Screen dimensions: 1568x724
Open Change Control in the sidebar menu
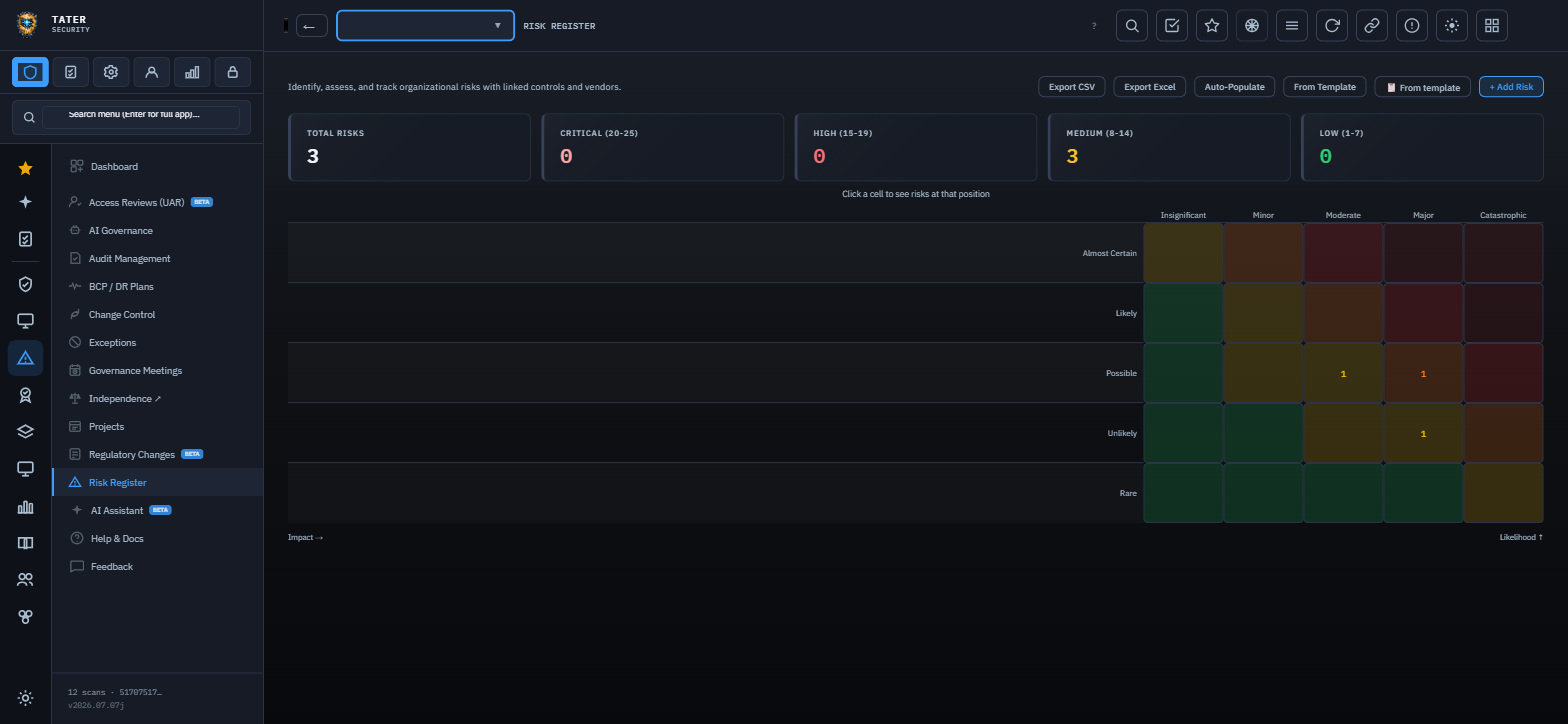click(x=122, y=314)
